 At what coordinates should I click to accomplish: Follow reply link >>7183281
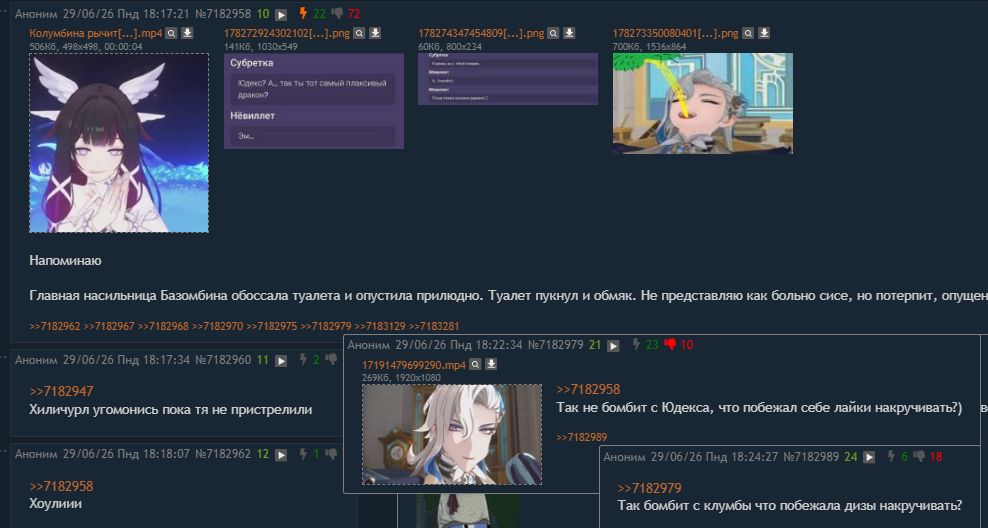pyautogui.click(x=434, y=326)
